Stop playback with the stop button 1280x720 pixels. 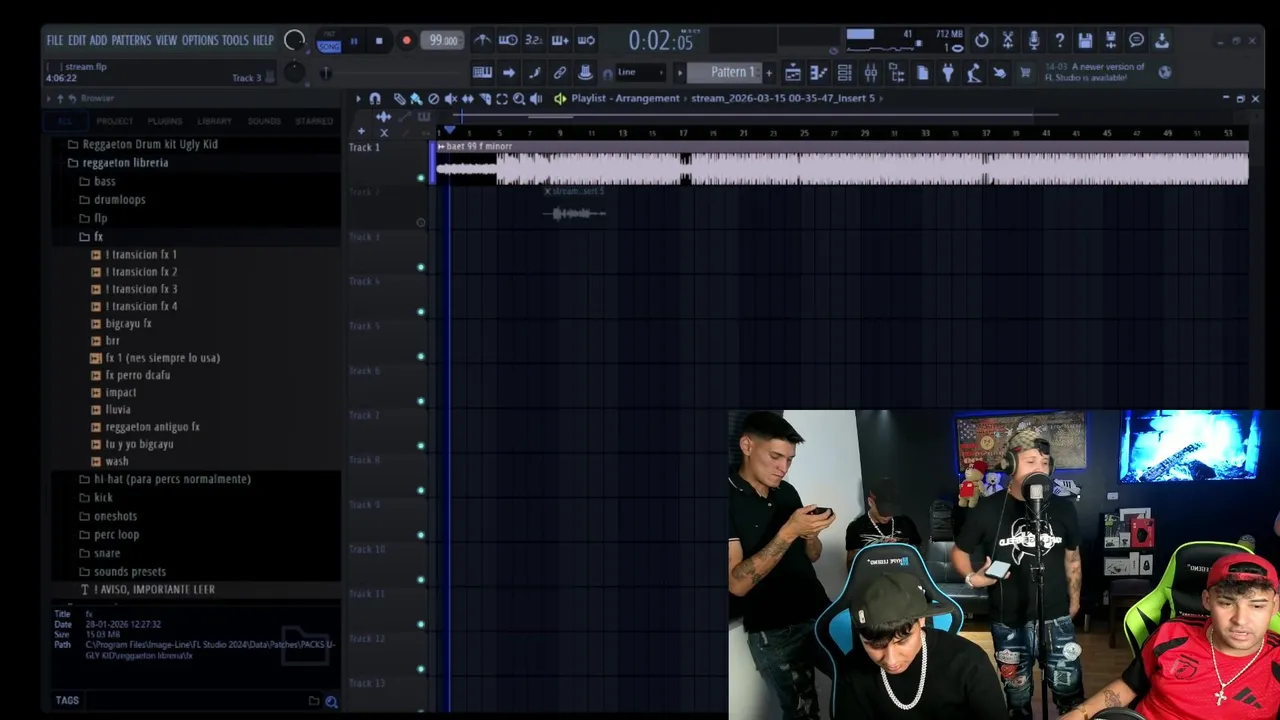(x=379, y=41)
